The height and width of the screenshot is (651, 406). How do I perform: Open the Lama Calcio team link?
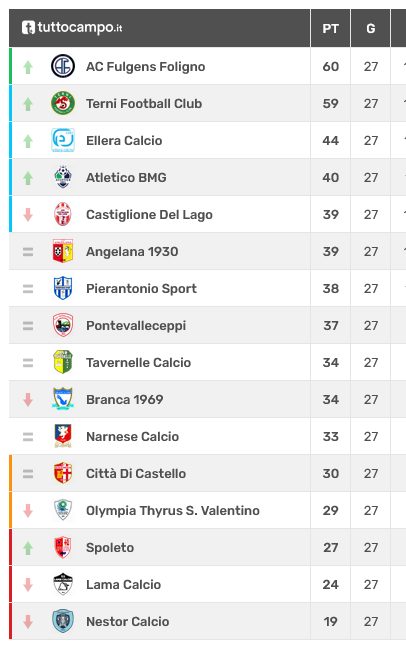pos(123,585)
